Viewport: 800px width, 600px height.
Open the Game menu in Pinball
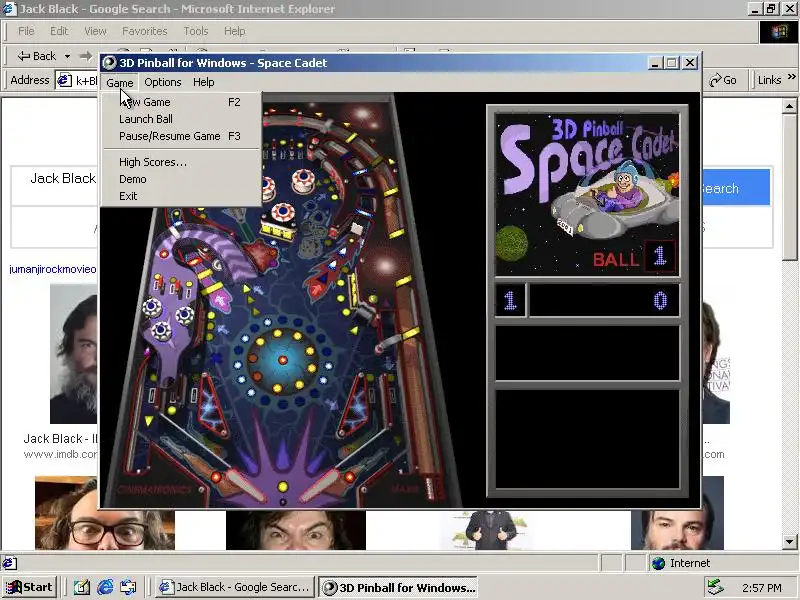(120, 82)
